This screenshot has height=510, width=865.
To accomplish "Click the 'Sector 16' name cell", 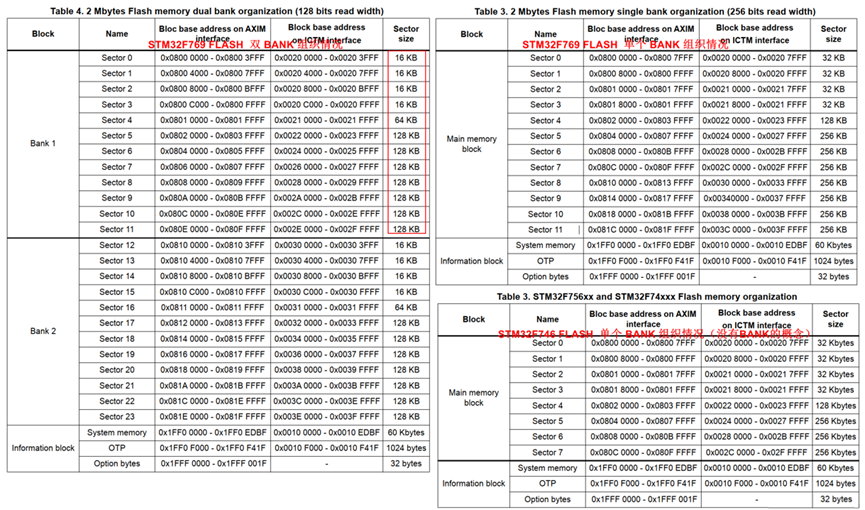I will point(117,307).
